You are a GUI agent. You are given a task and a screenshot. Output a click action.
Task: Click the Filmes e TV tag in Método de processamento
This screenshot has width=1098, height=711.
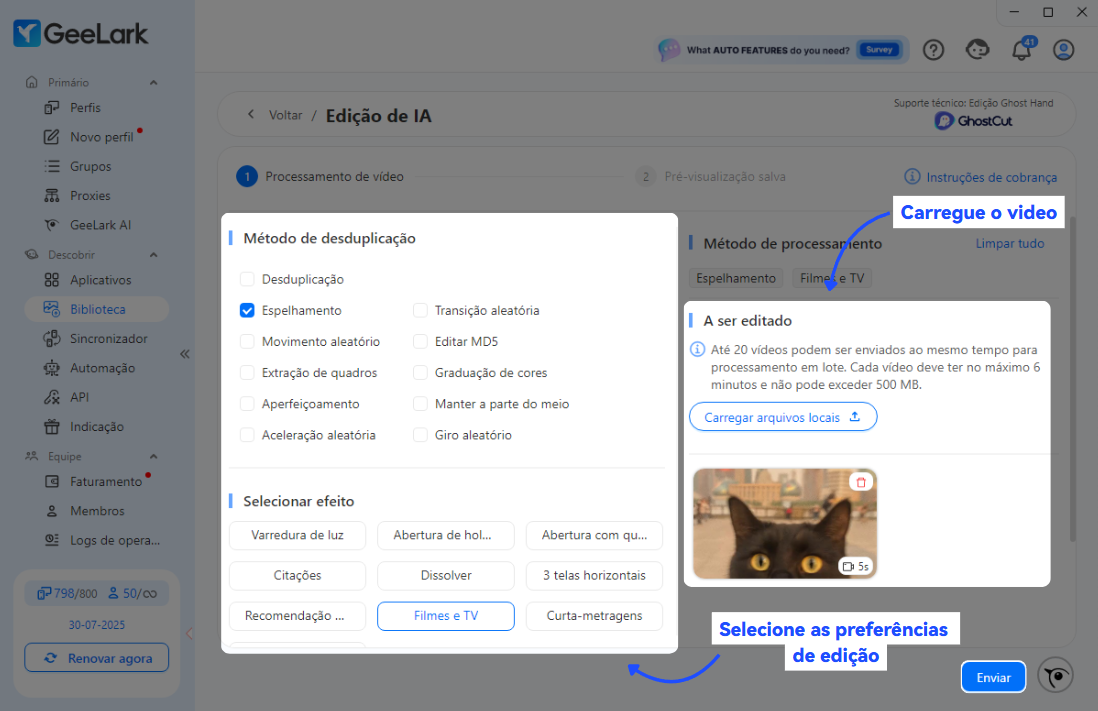832,278
